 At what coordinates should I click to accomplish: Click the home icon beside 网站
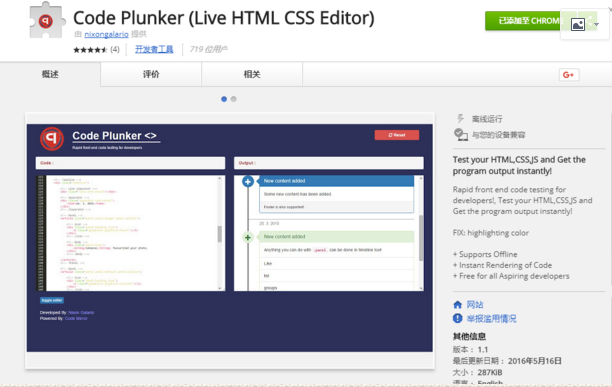[457, 305]
